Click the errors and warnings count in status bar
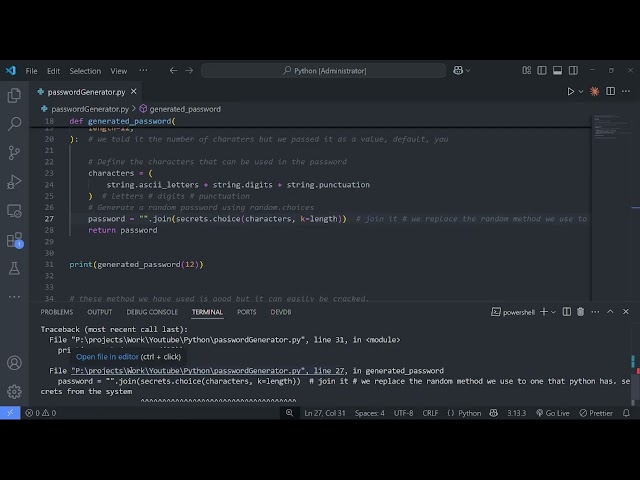 point(41,413)
